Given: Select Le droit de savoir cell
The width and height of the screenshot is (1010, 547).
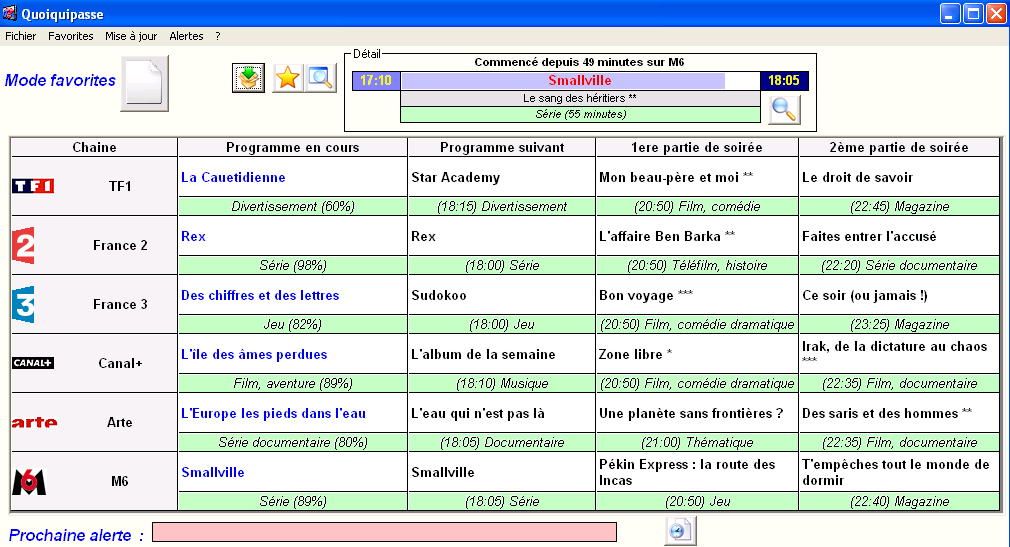Looking at the screenshot, I should click(x=899, y=177).
